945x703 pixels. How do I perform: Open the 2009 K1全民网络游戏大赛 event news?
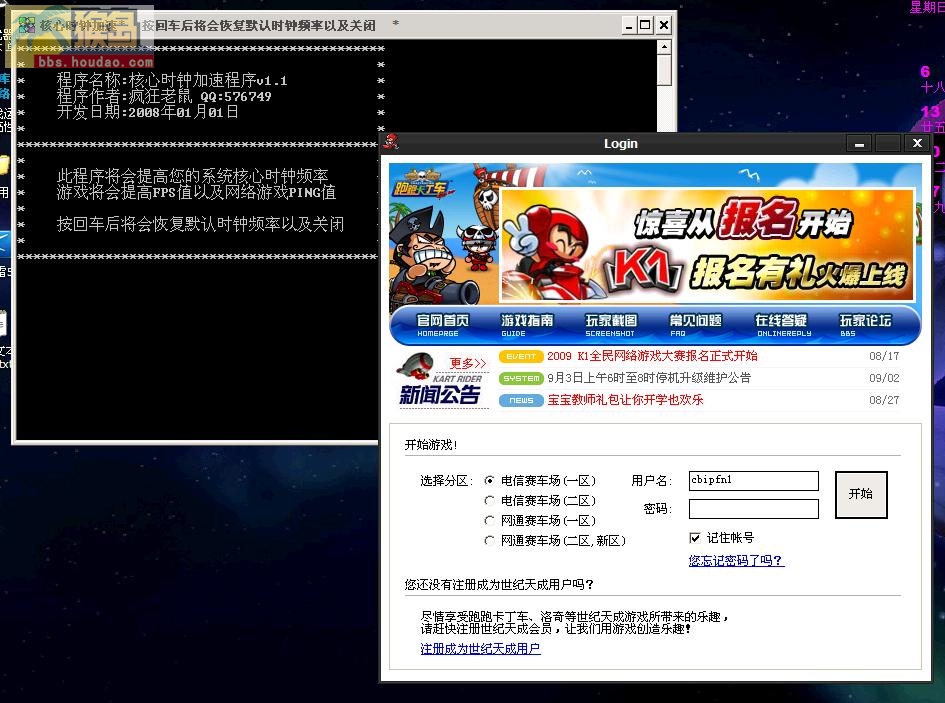pos(652,356)
